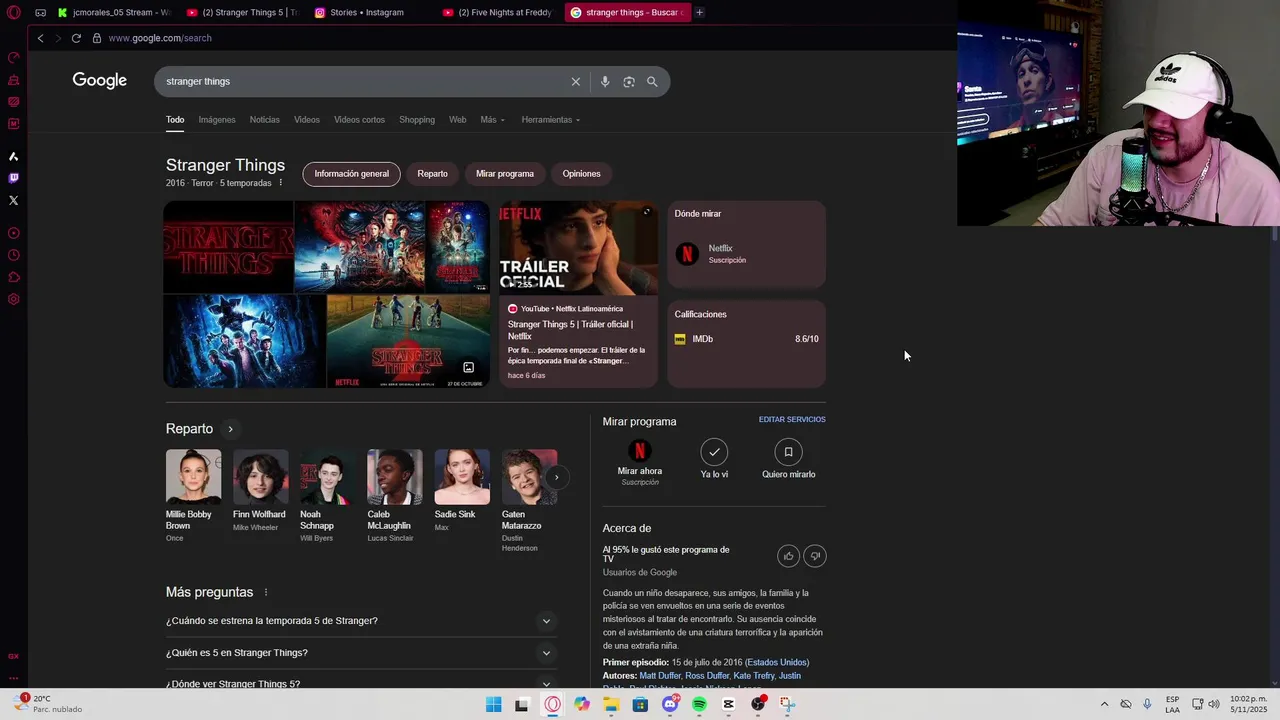Go back to the previous page
Screen dimensions: 1280x720
pos(40,38)
